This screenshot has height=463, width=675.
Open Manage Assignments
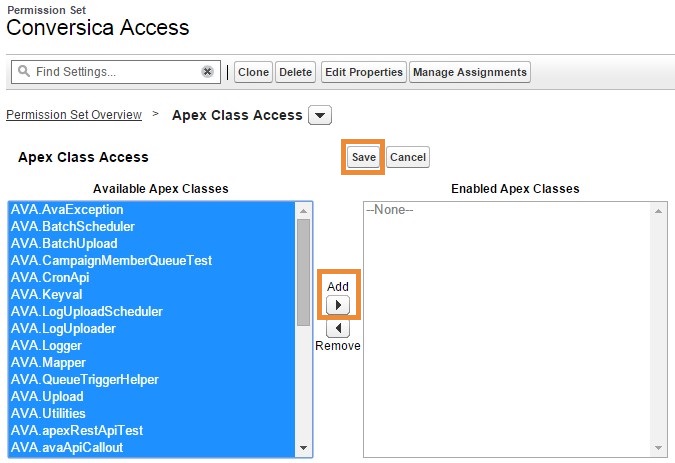tap(470, 72)
